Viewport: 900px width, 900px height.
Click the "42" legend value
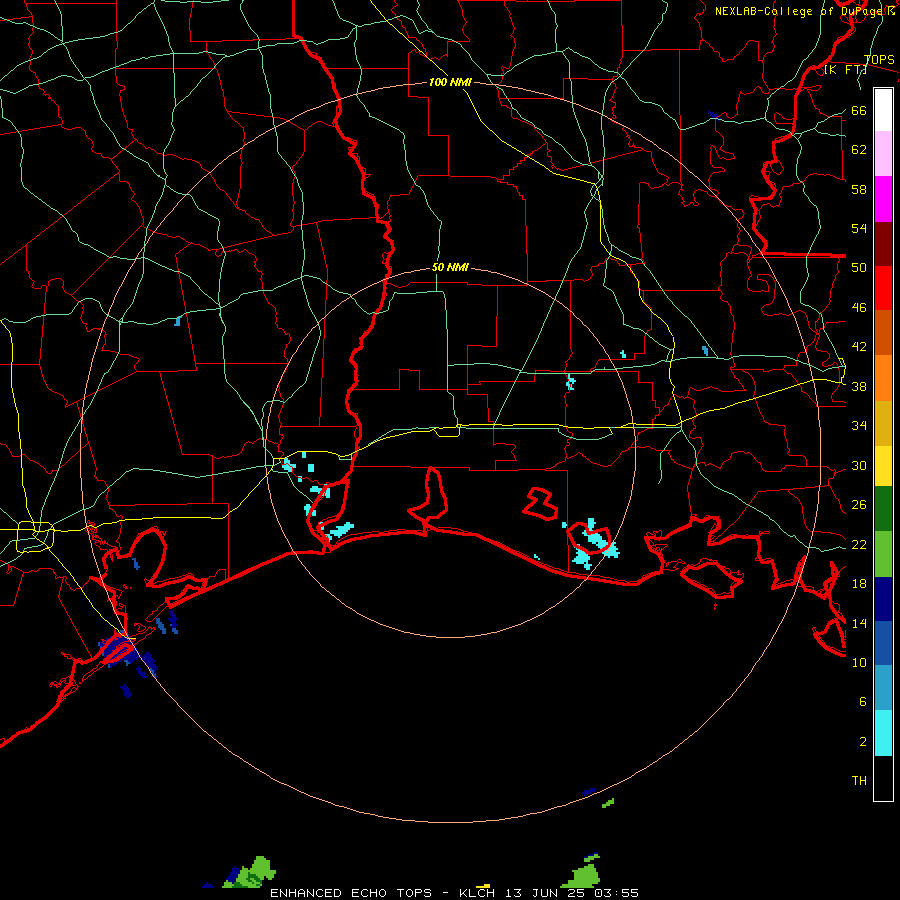pos(859,347)
